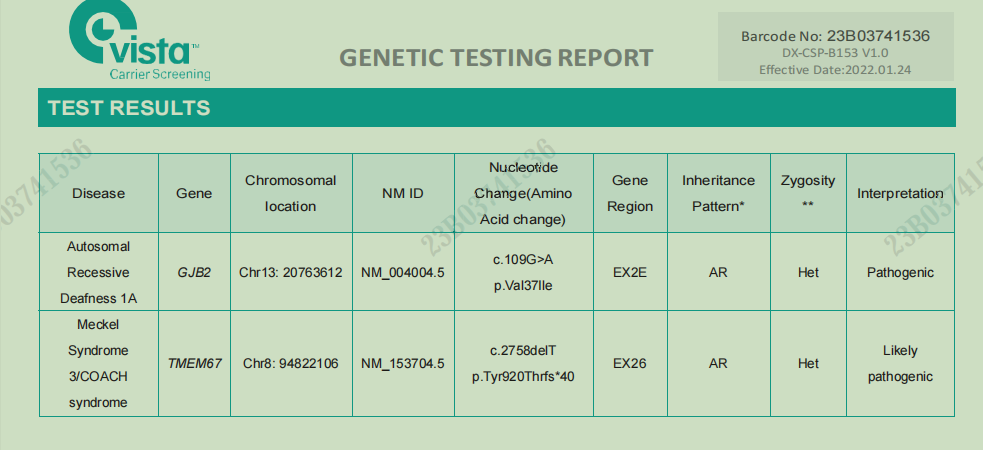
Task: Click the Interpretation column header
Action: click(x=900, y=193)
